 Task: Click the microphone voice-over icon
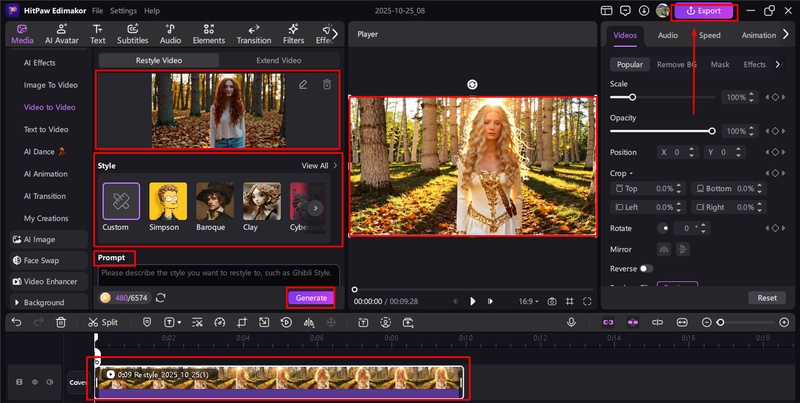tap(571, 322)
